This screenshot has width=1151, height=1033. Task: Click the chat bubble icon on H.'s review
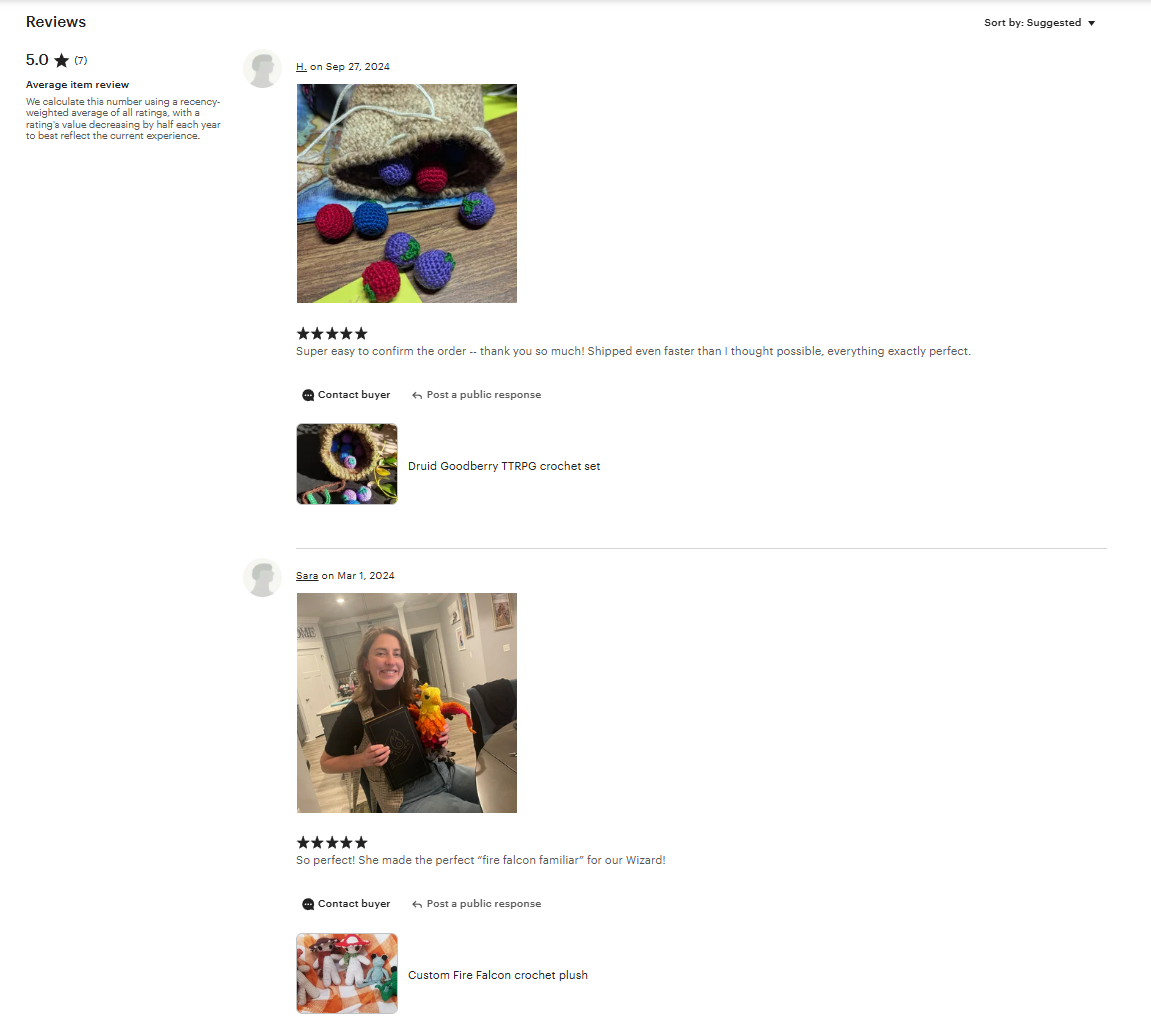(308, 395)
